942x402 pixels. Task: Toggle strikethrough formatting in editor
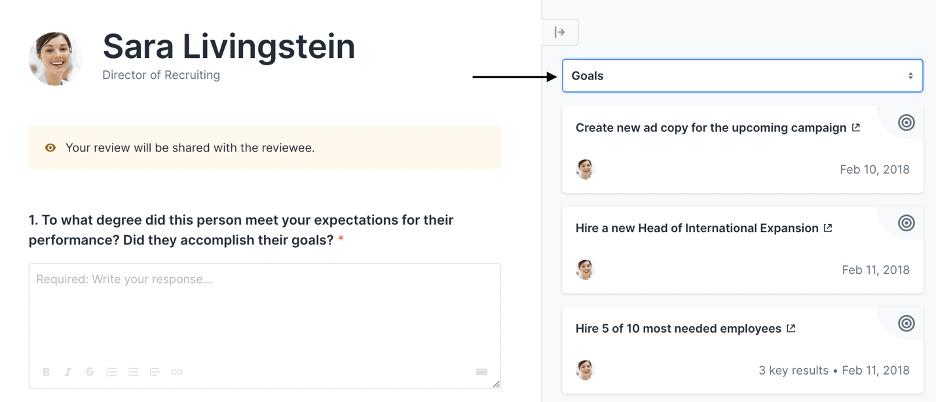[x=90, y=372]
